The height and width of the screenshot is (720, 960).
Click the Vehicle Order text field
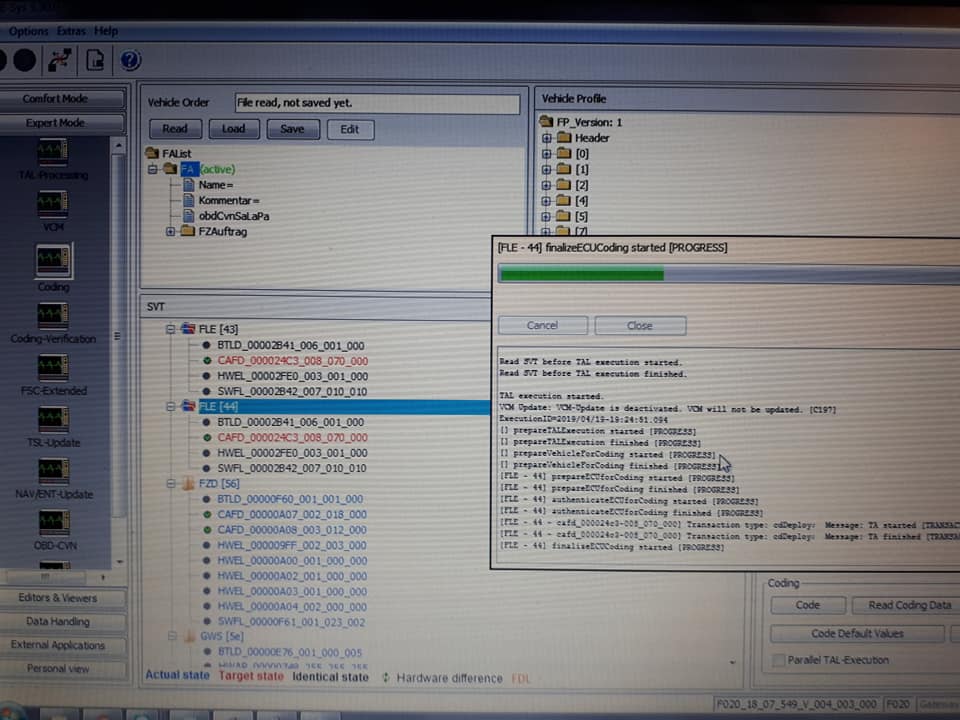click(x=377, y=103)
